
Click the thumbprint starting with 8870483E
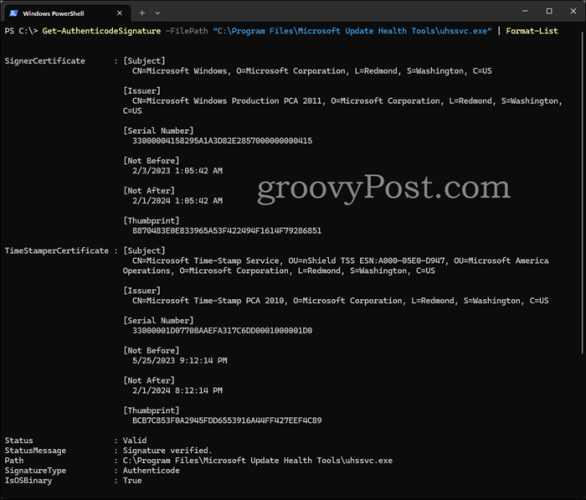click(x=226, y=231)
